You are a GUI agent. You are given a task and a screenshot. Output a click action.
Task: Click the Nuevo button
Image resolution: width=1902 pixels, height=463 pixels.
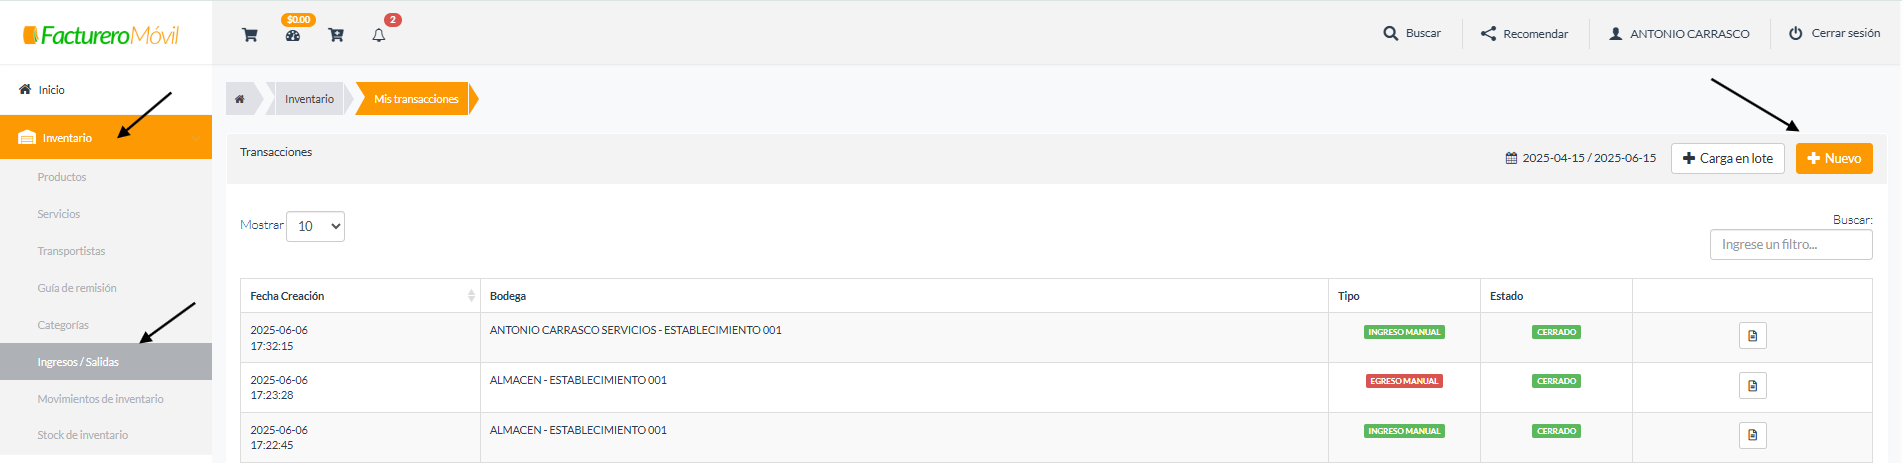tap(1834, 158)
